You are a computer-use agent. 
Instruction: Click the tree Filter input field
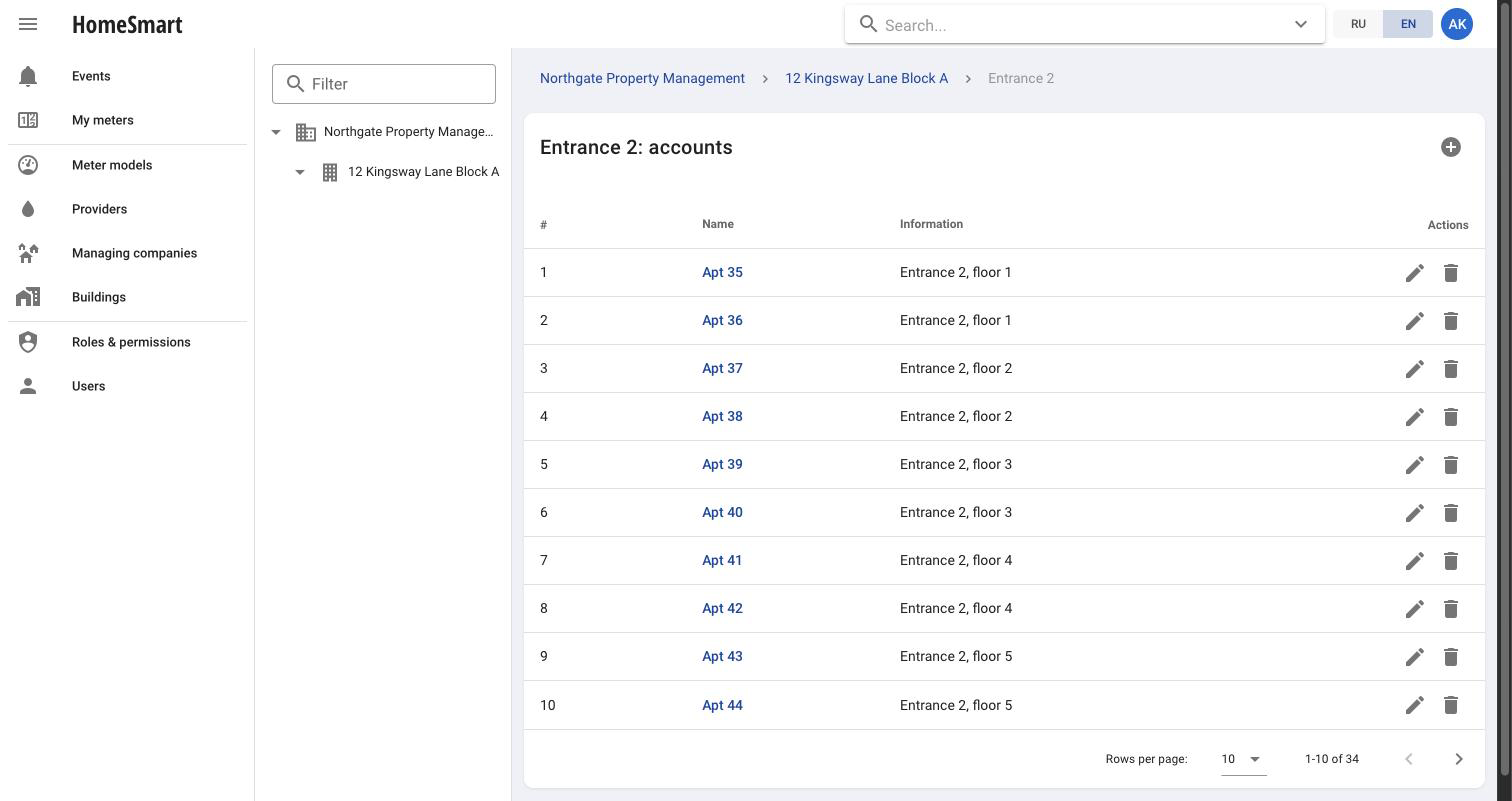(x=384, y=84)
